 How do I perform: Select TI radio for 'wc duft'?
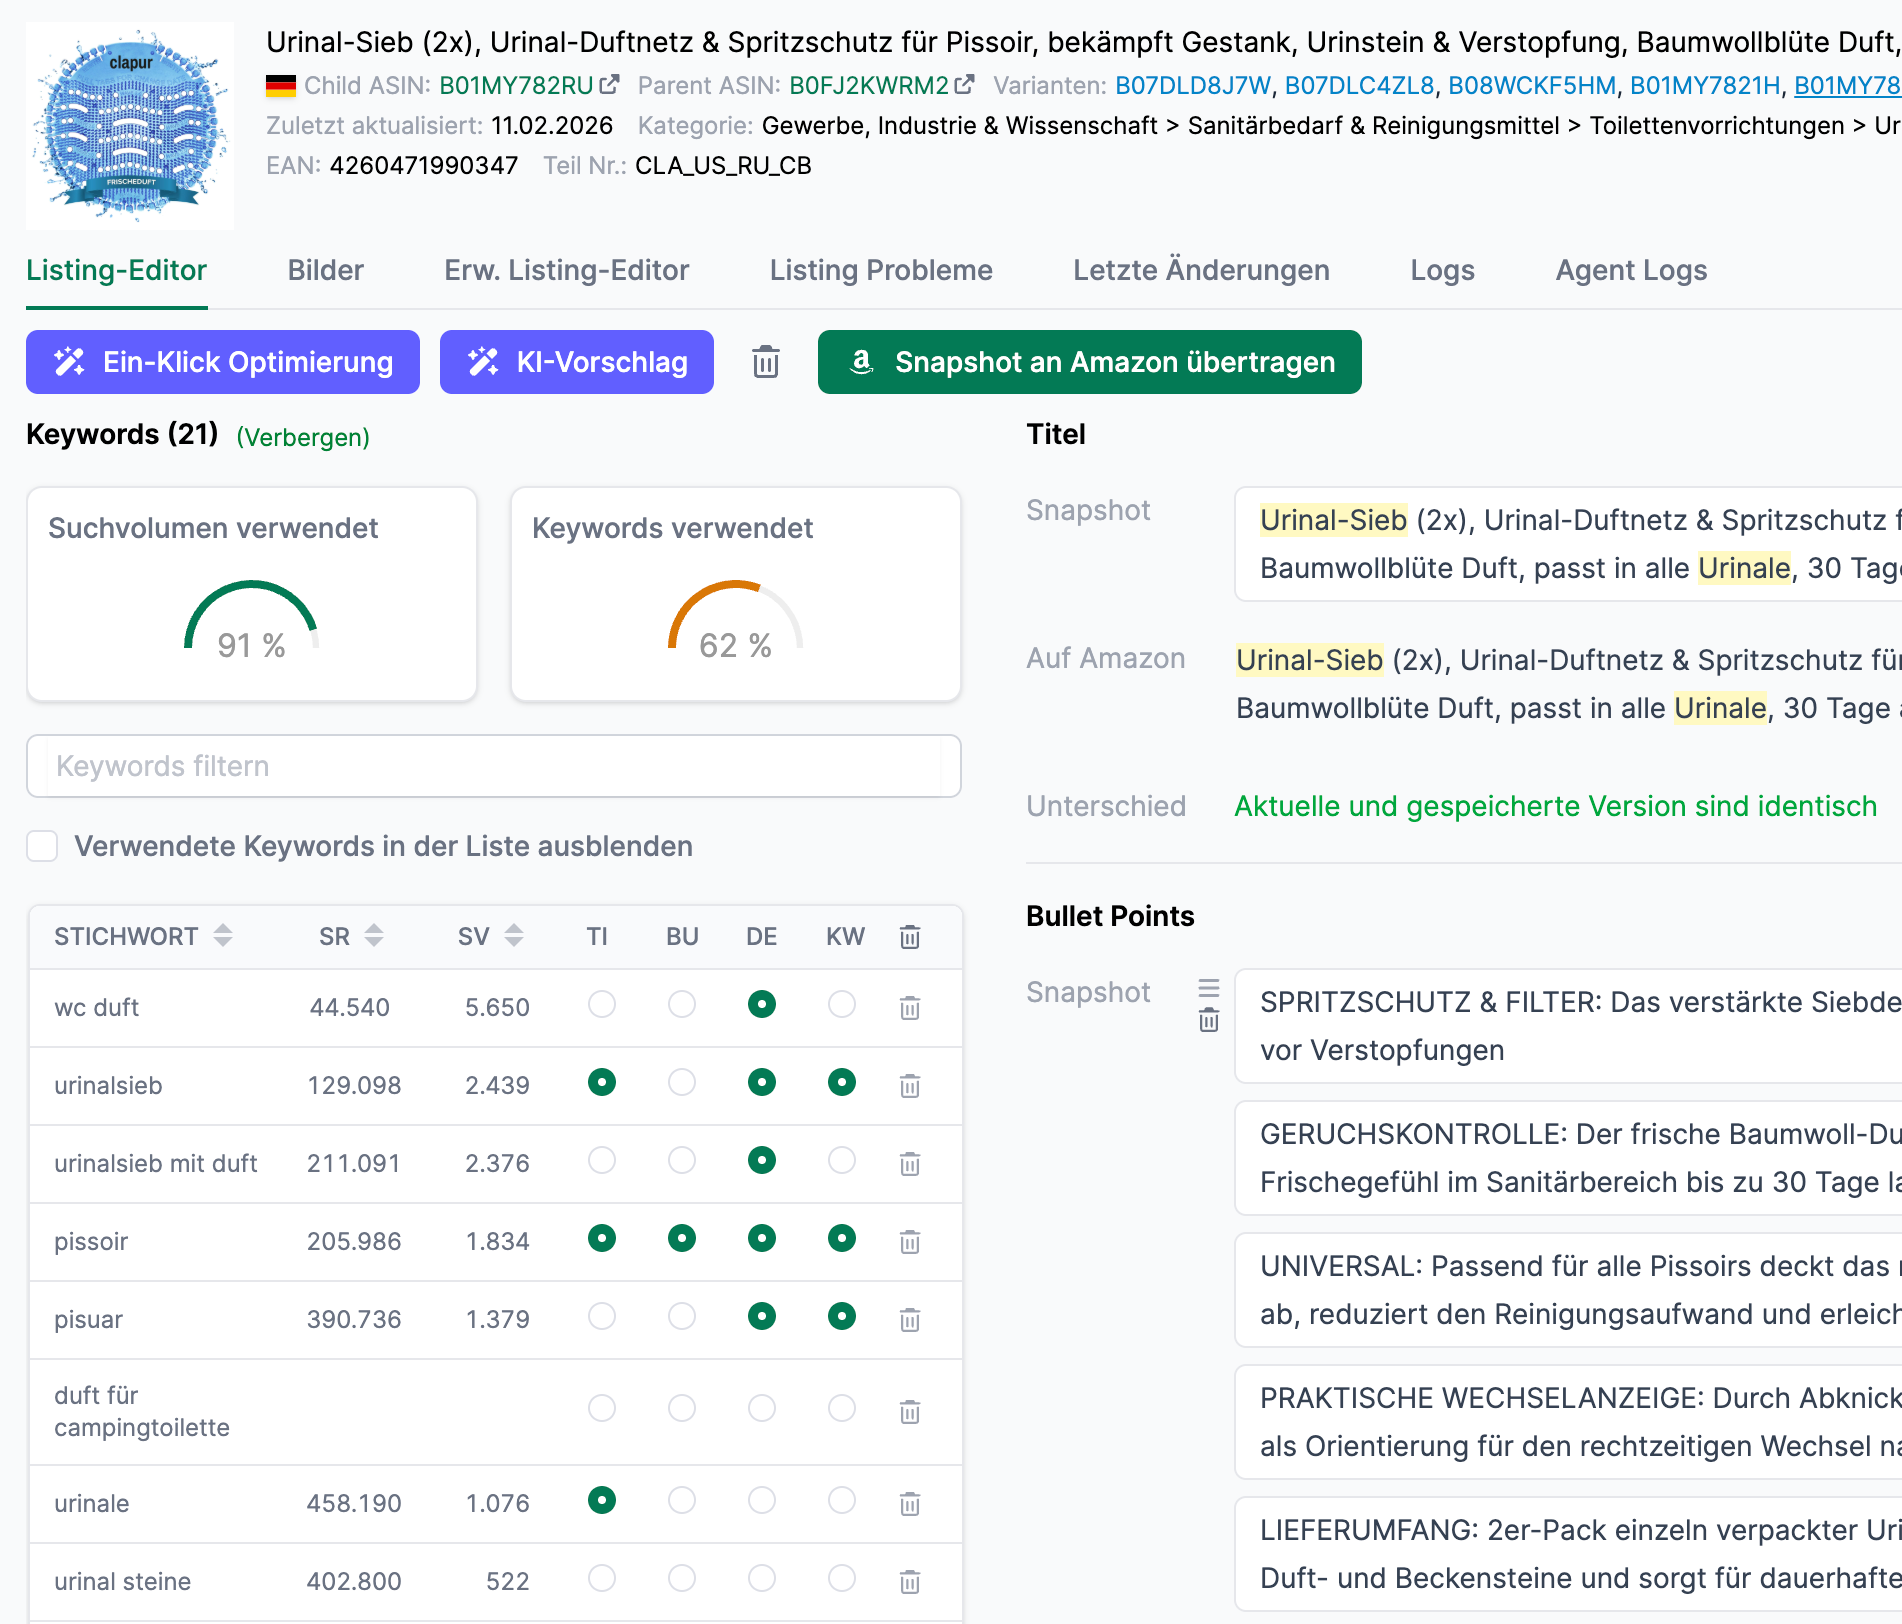coord(602,1004)
